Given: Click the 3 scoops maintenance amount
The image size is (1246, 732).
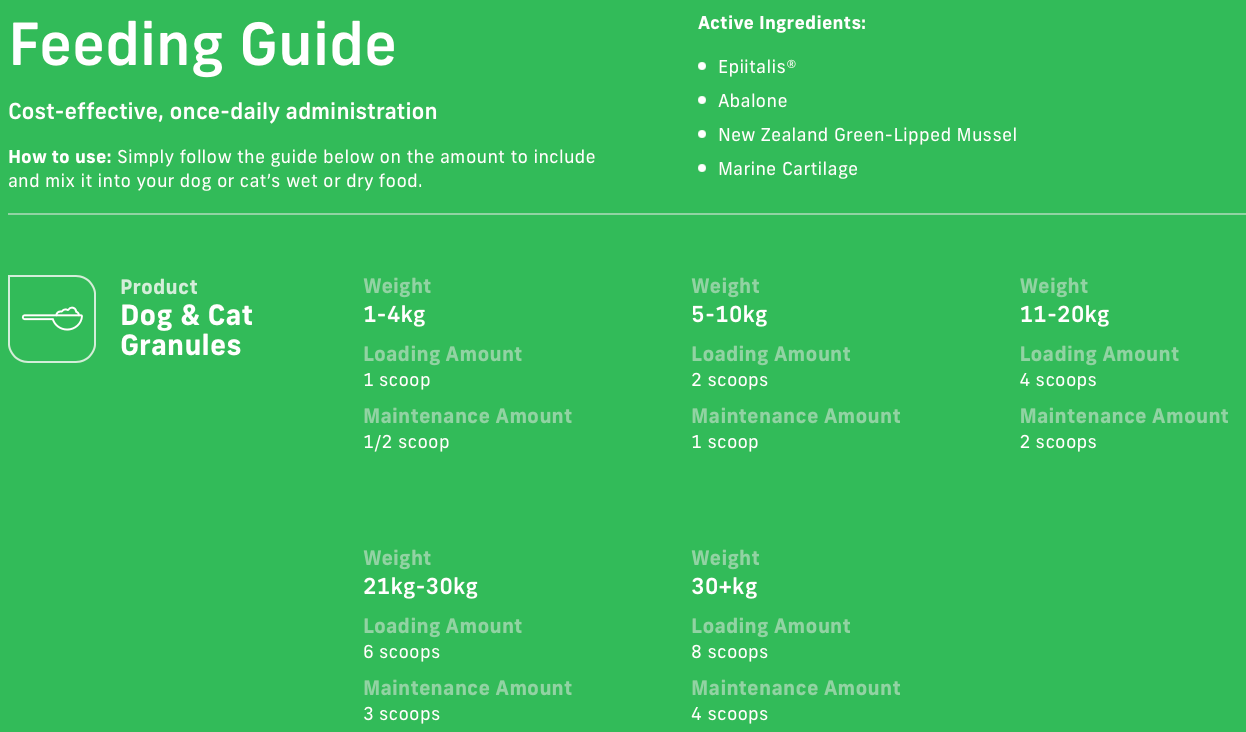Looking at the screenshot, I should (x=401, y=714).
